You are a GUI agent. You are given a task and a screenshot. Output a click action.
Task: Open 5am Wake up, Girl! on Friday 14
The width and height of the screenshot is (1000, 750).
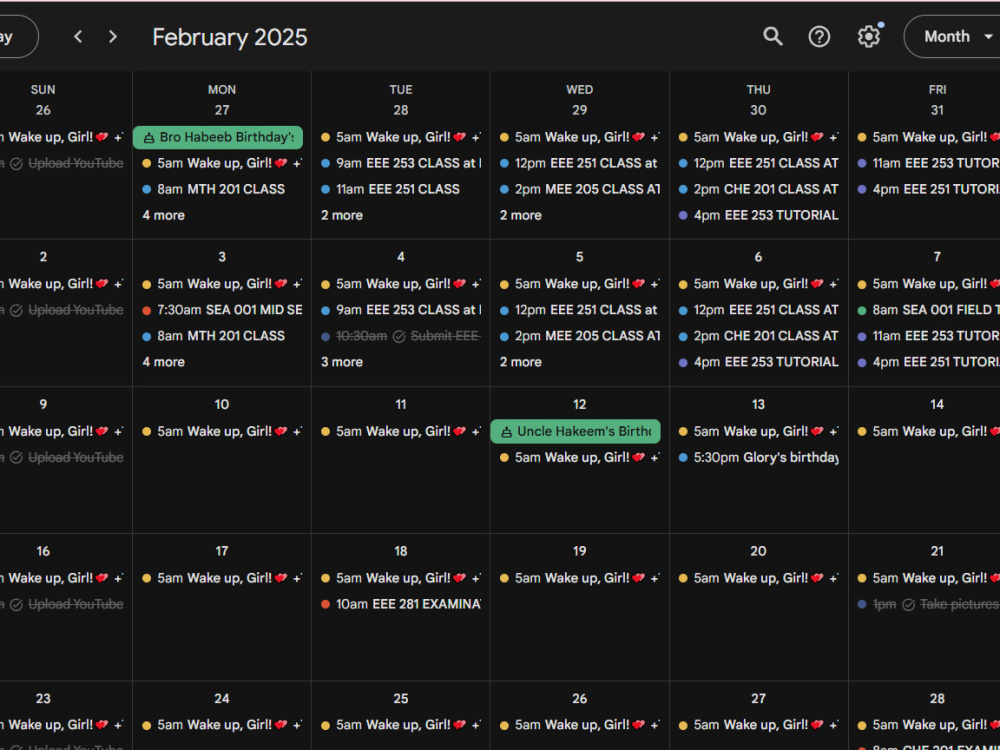(x=927, y=432)
